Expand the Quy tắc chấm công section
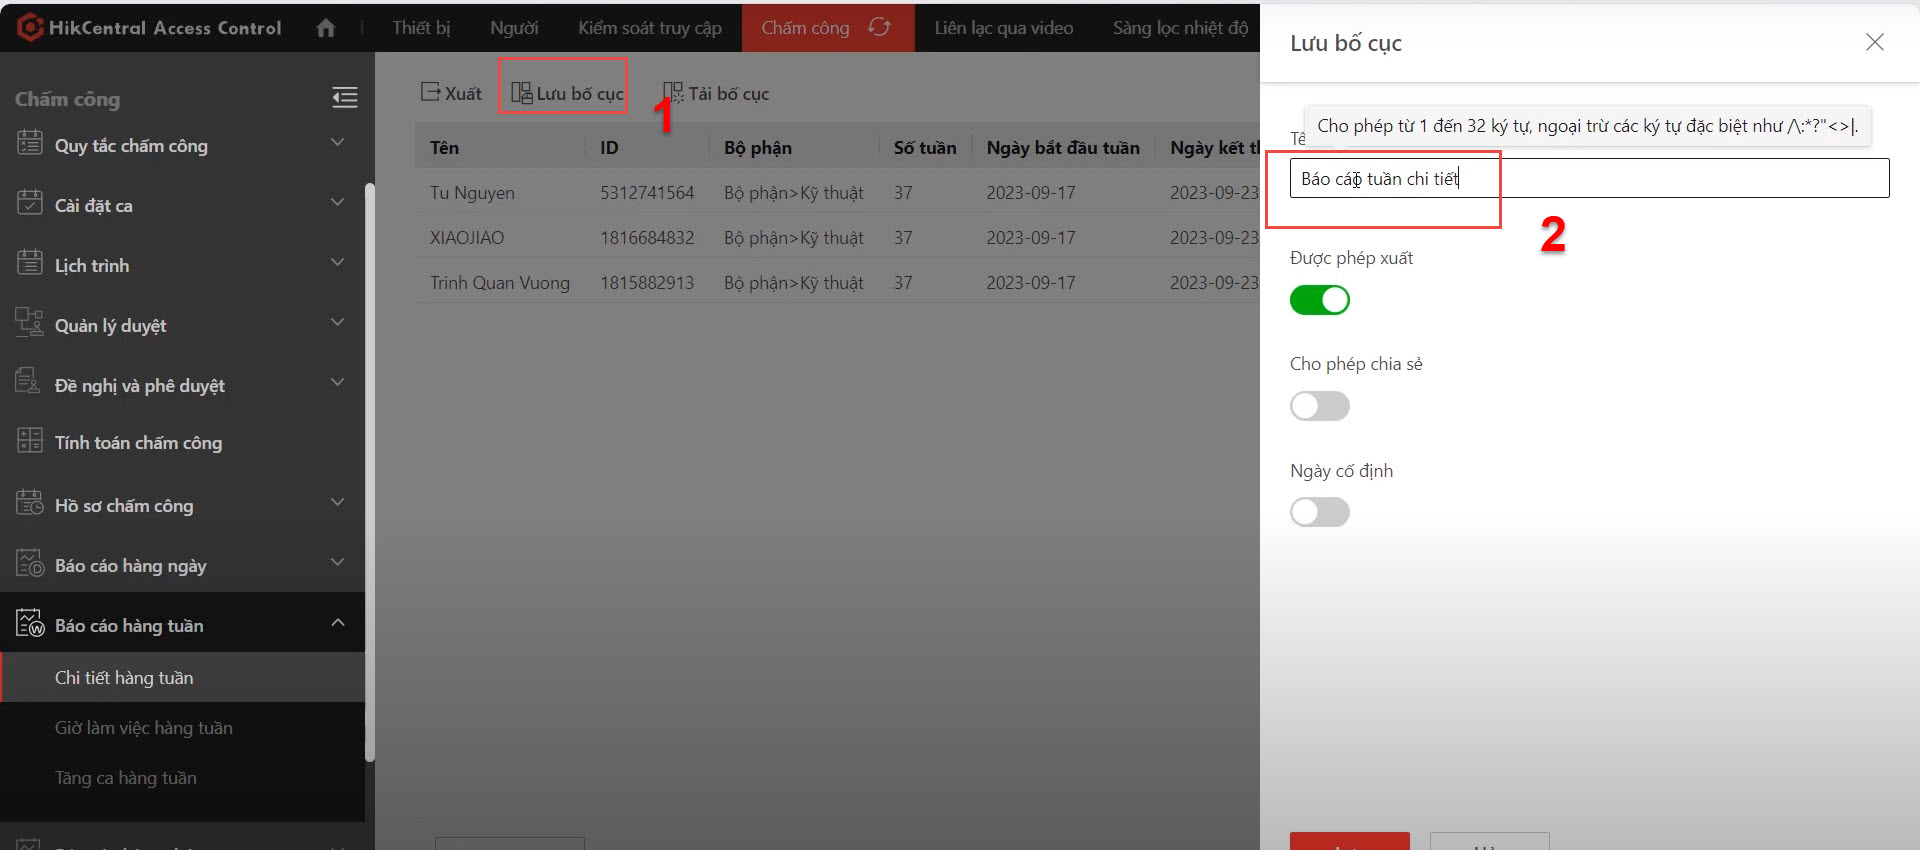This screenshot has width=1920, height=850. 338,143
